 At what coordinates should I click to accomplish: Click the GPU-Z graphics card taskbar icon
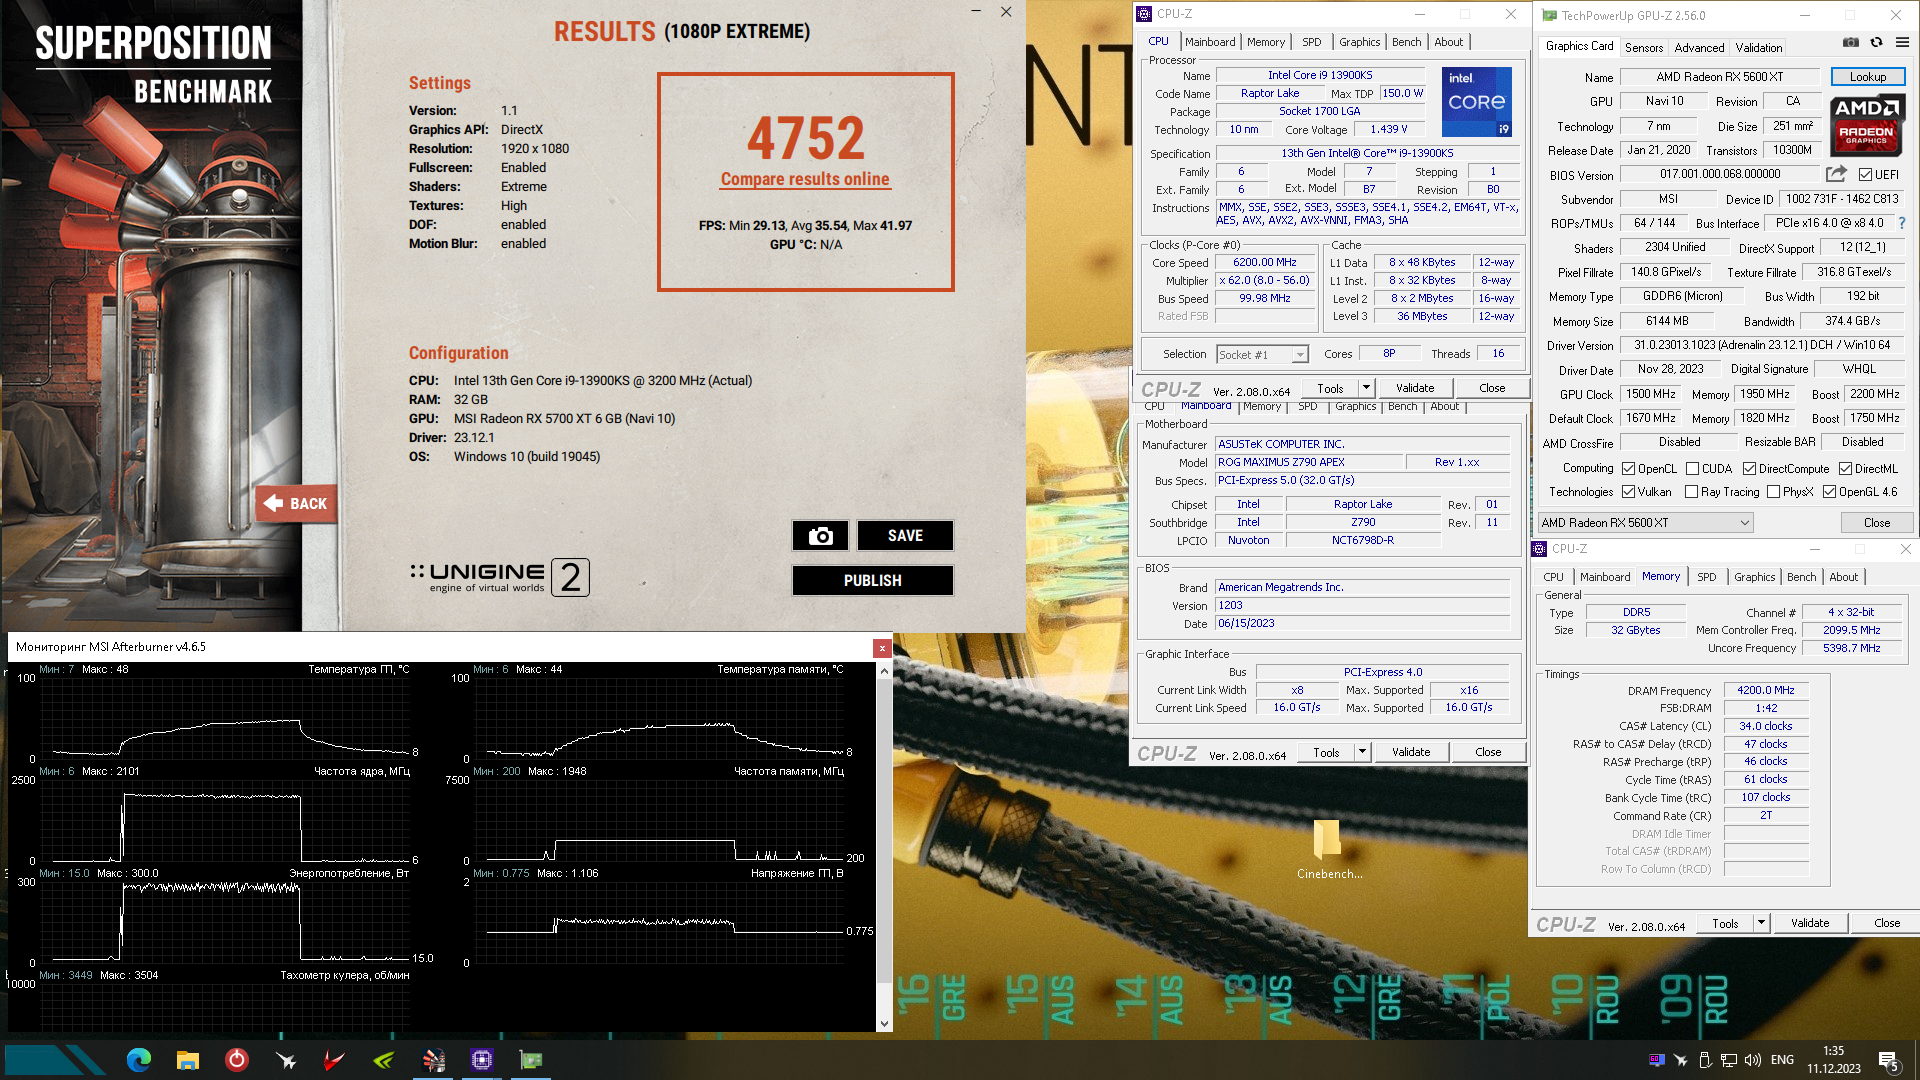pos(531,1060)
